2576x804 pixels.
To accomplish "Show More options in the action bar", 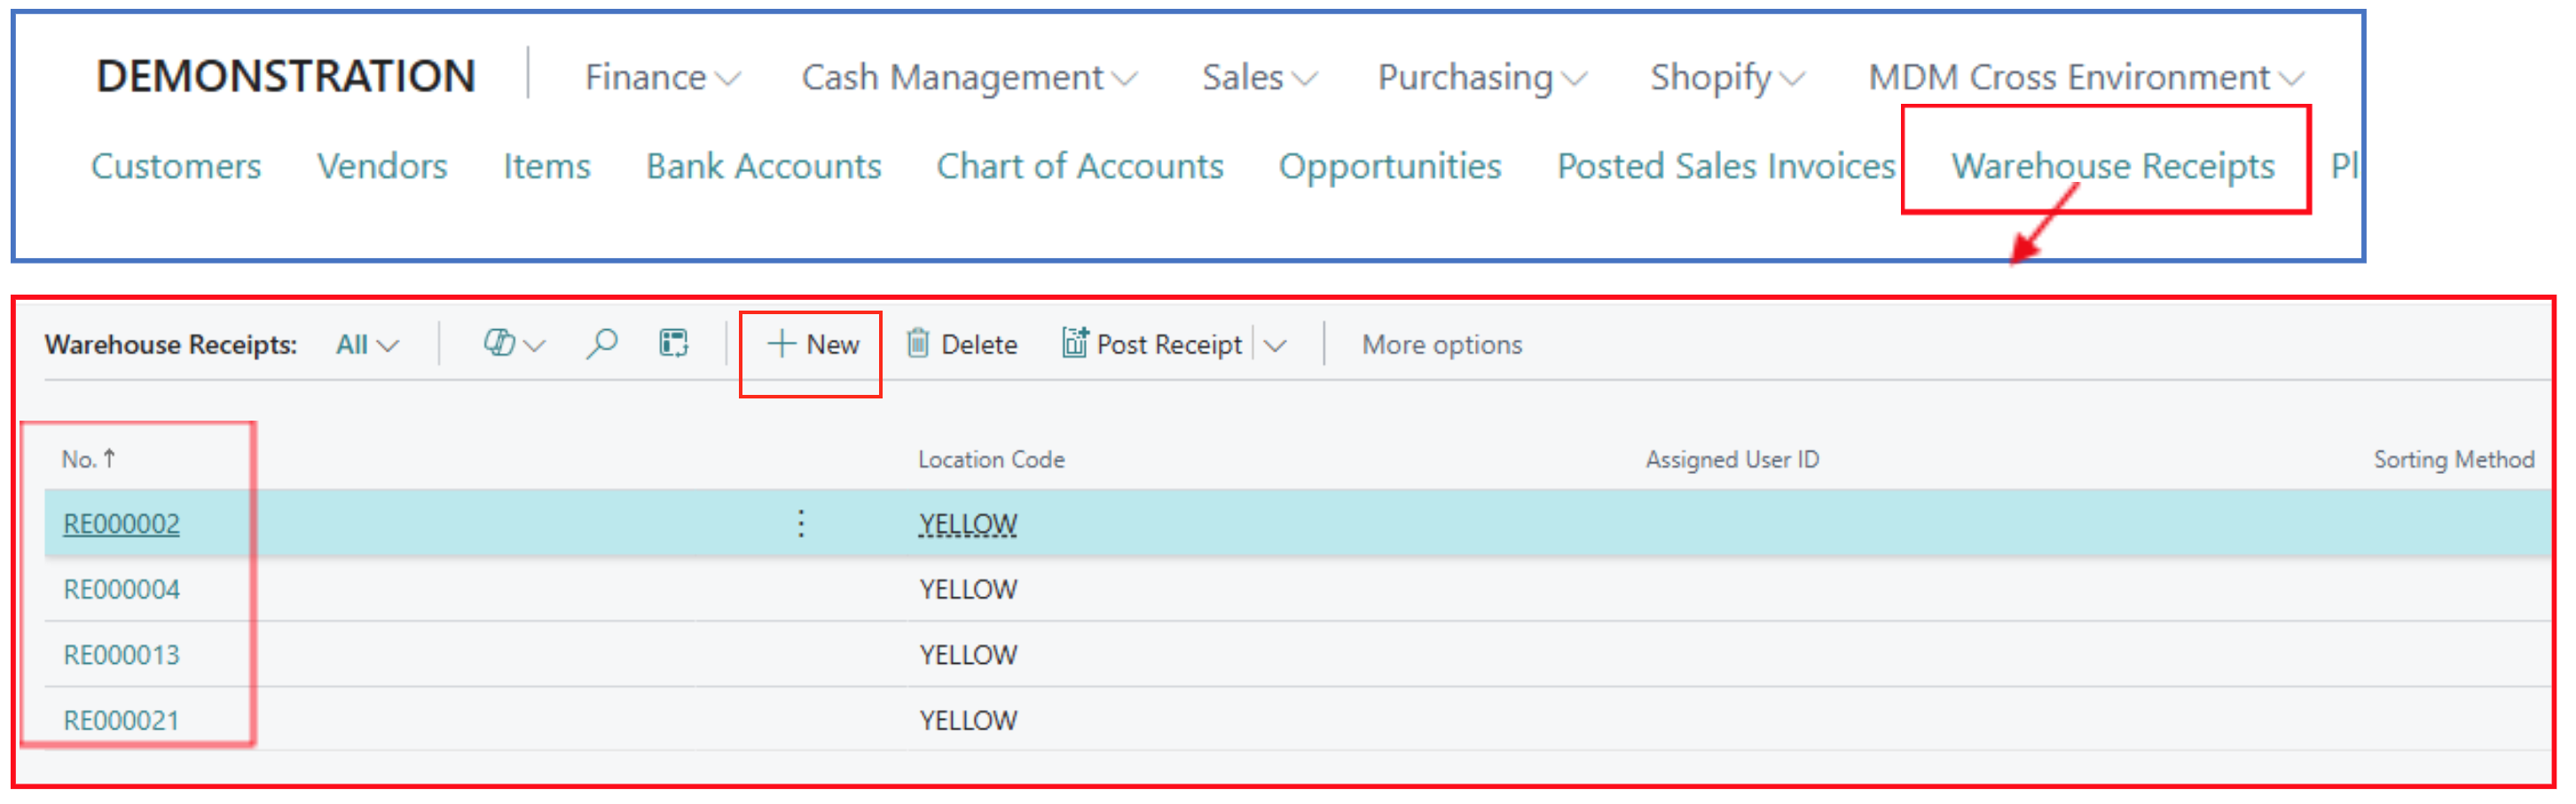I will pos(1441,345).
